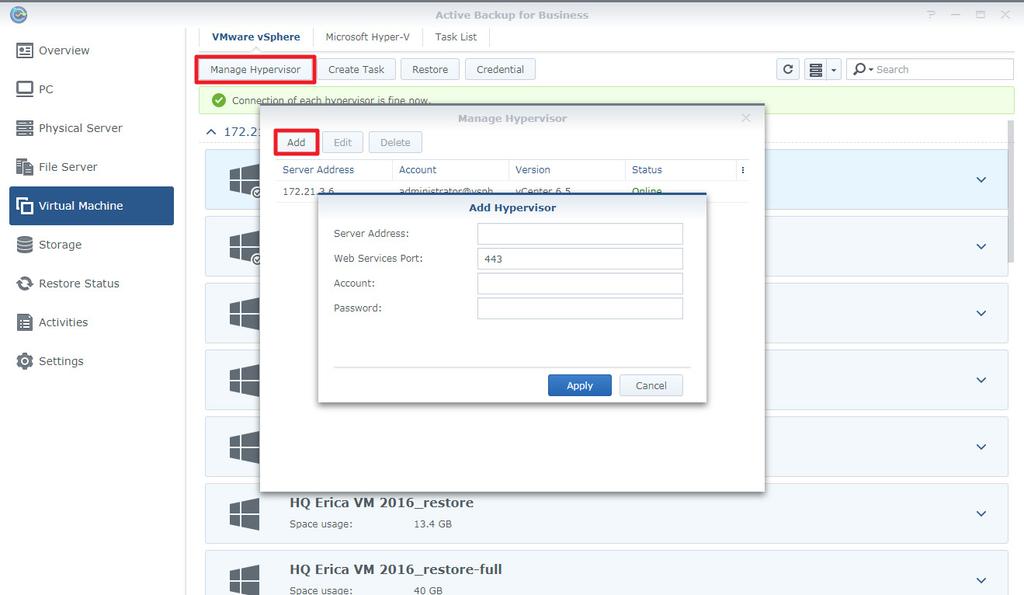Click the Restore button
The width and height of the screenshot is (1024, 595).
tap(430, 69)
